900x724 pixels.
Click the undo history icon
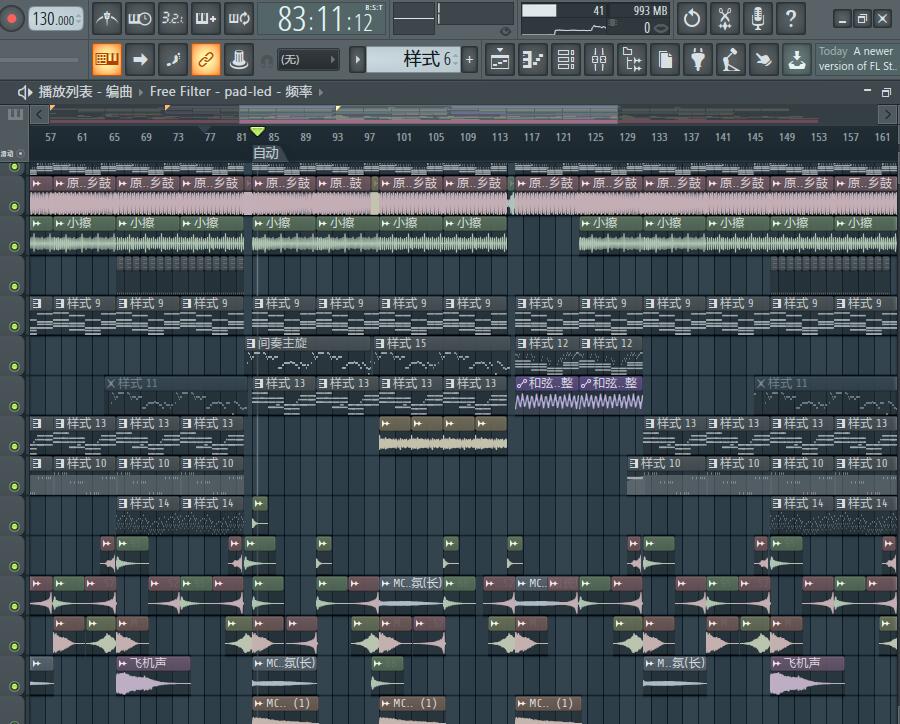(x=691, y=18)
